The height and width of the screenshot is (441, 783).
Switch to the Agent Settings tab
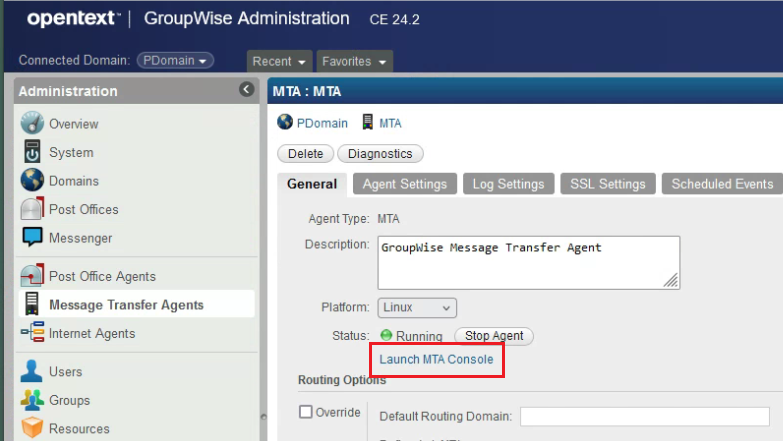click(404, 184)
